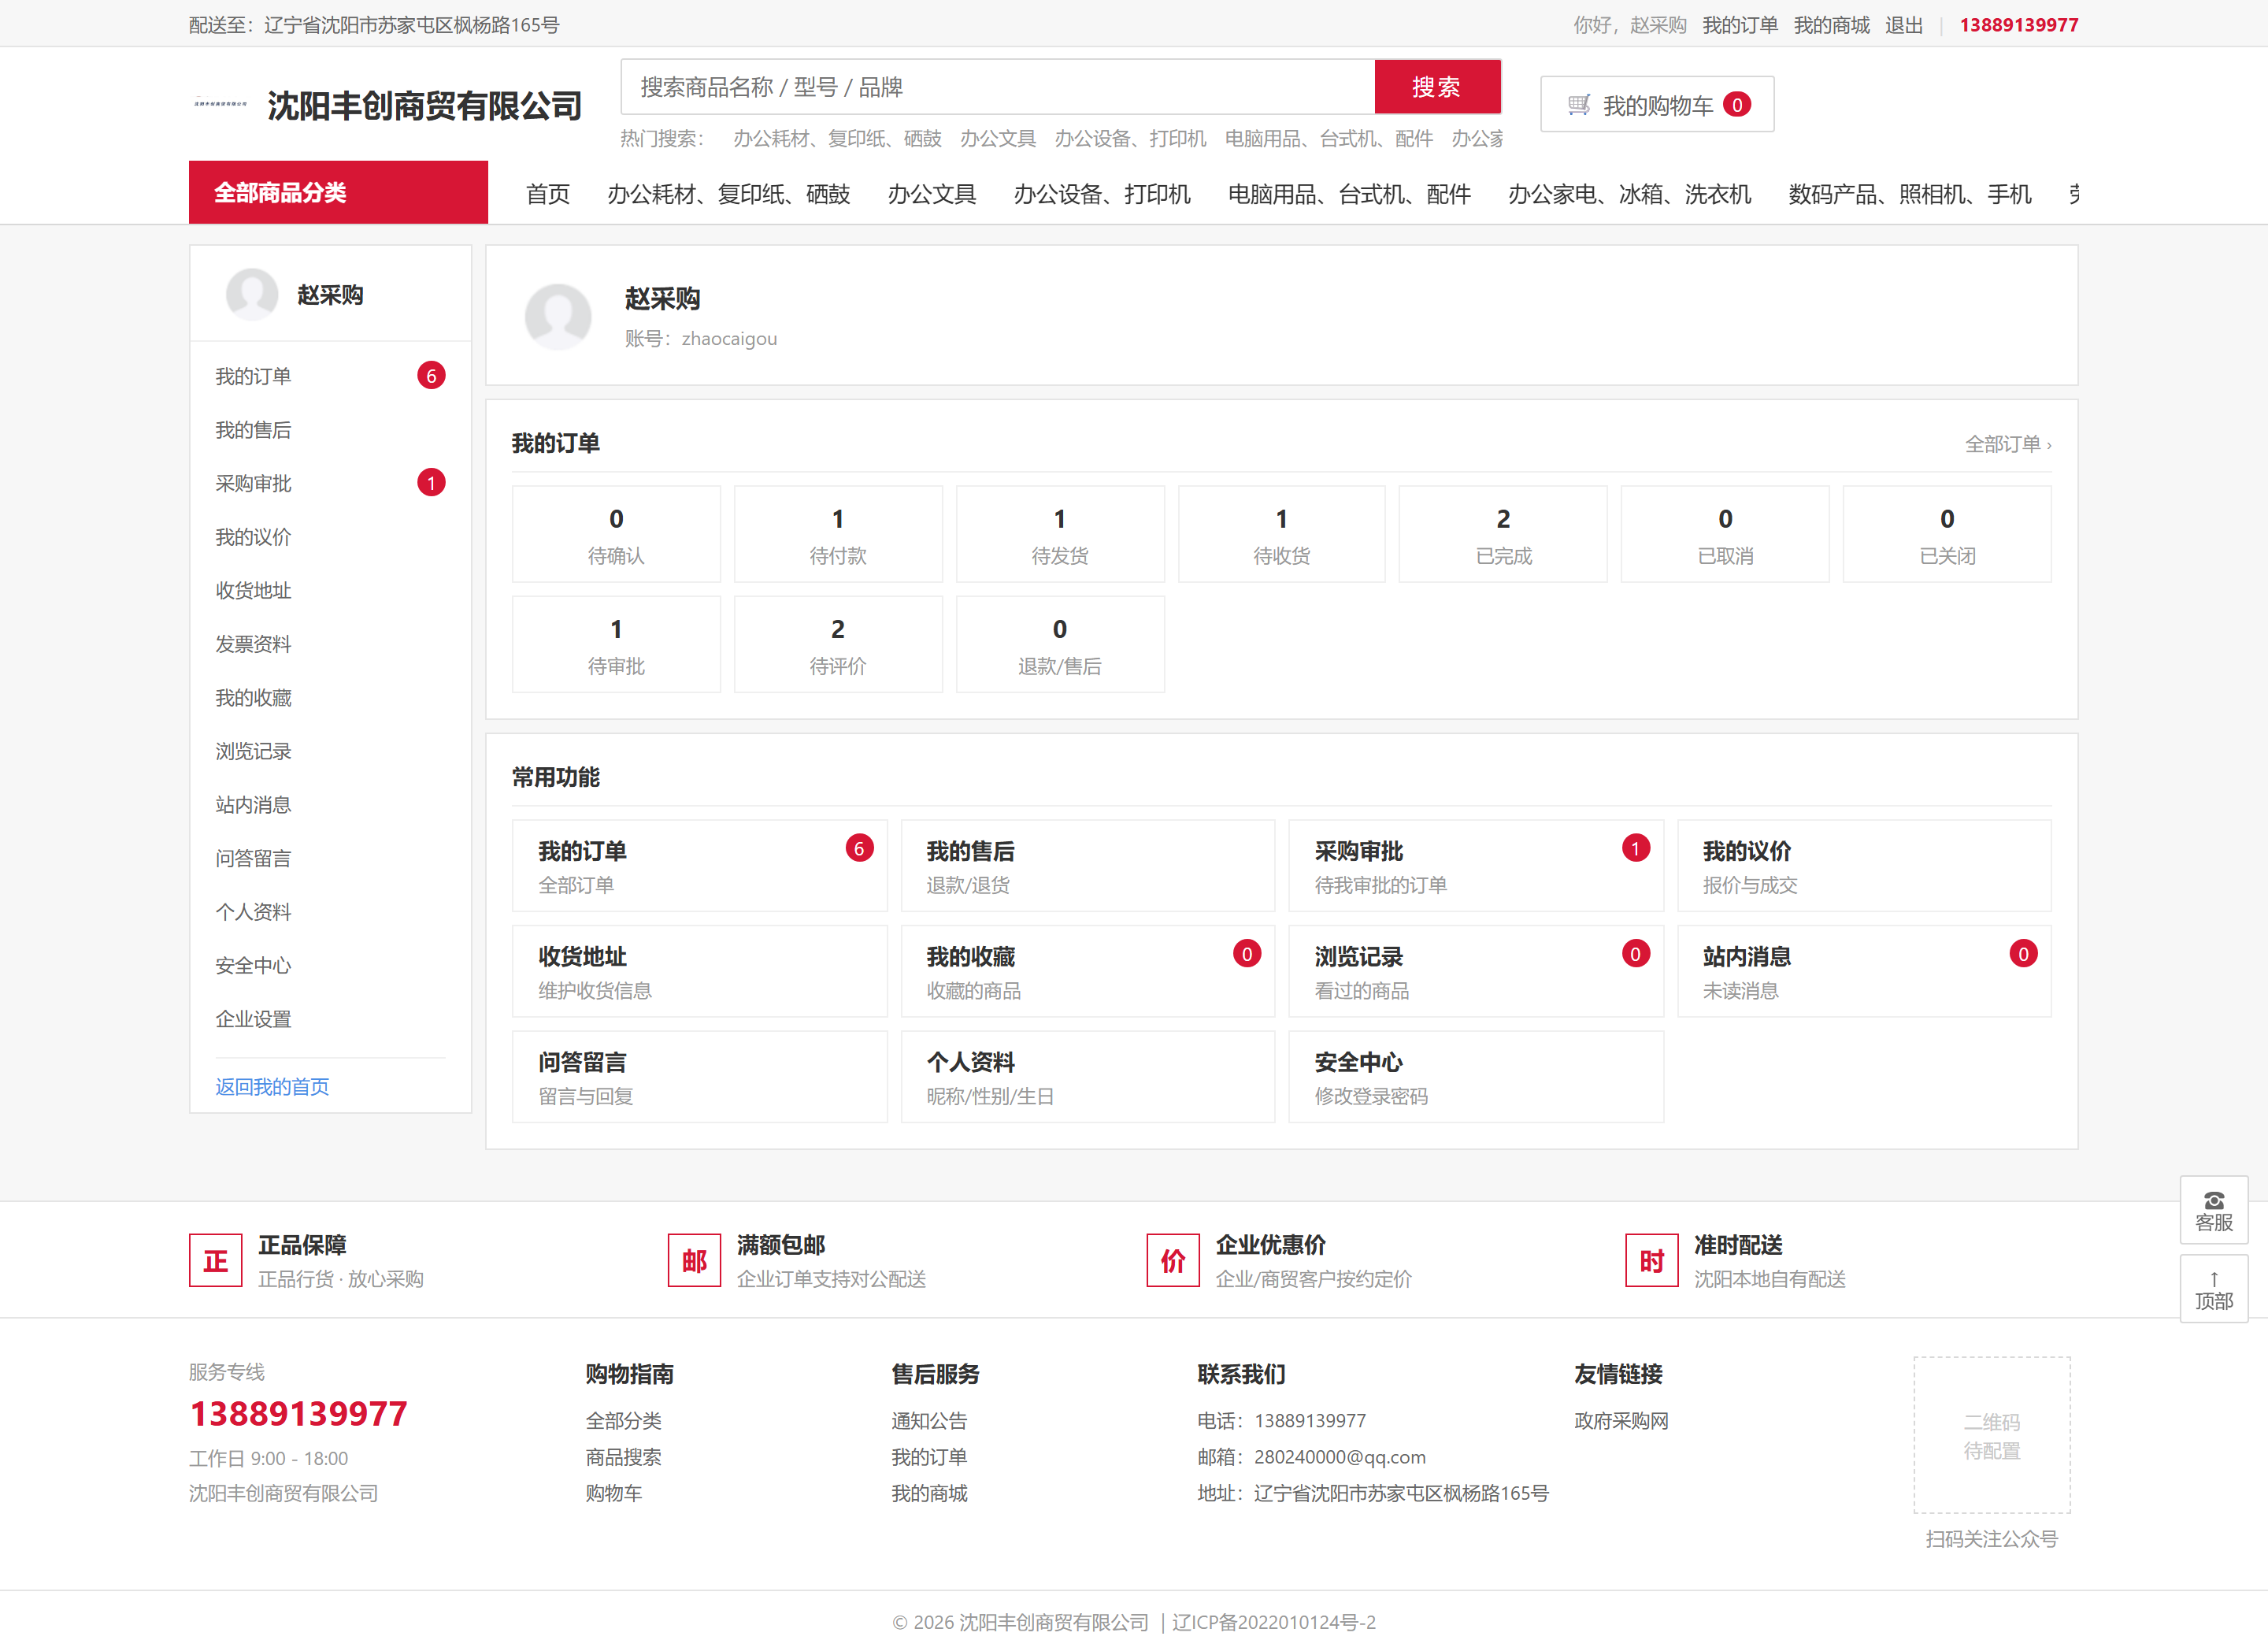Open 数码产品、照相机、手机 navigation item
The height and width of the screenshot is (1651, 2268).
coord(1910,194)
